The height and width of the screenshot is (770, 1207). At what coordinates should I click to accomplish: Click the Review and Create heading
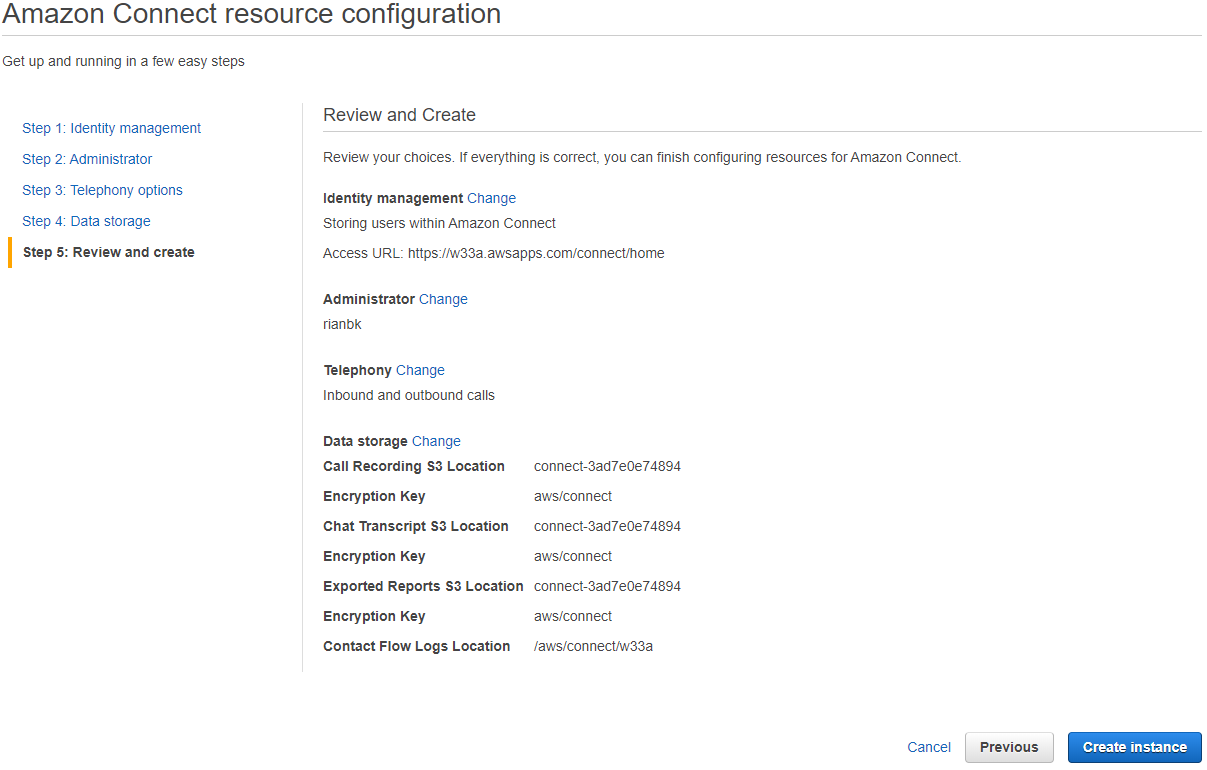(399, 115)
